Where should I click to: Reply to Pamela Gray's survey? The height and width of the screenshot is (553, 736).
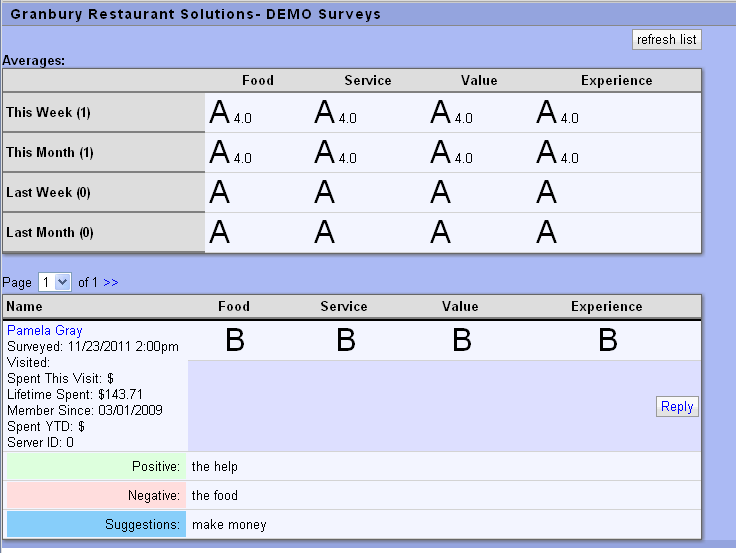(677, 407)
